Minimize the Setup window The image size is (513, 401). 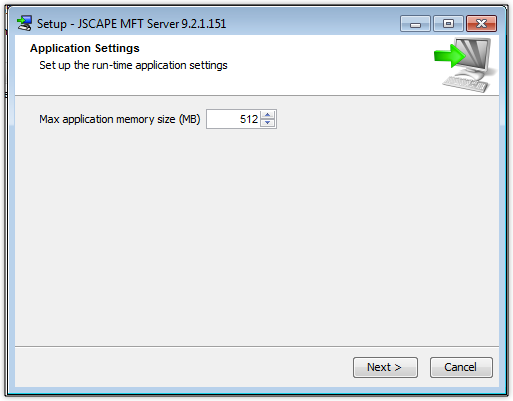[415, 24]
